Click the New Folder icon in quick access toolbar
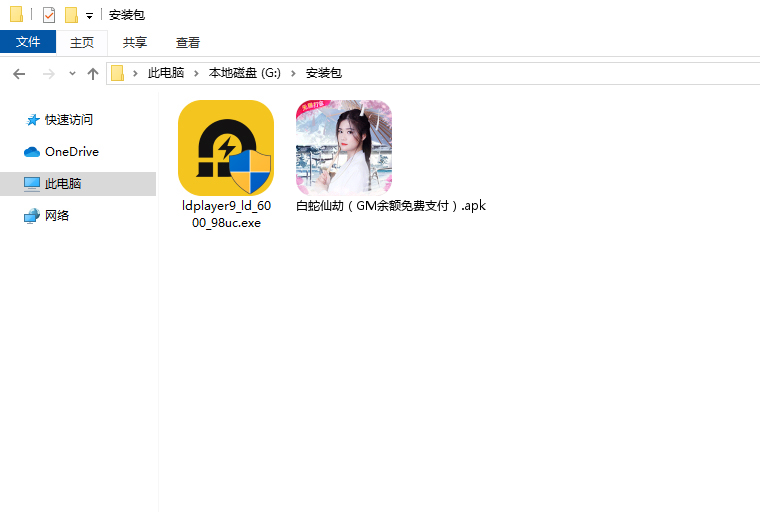Viewport: 760px width, 512px height. (x=71, y=15)
